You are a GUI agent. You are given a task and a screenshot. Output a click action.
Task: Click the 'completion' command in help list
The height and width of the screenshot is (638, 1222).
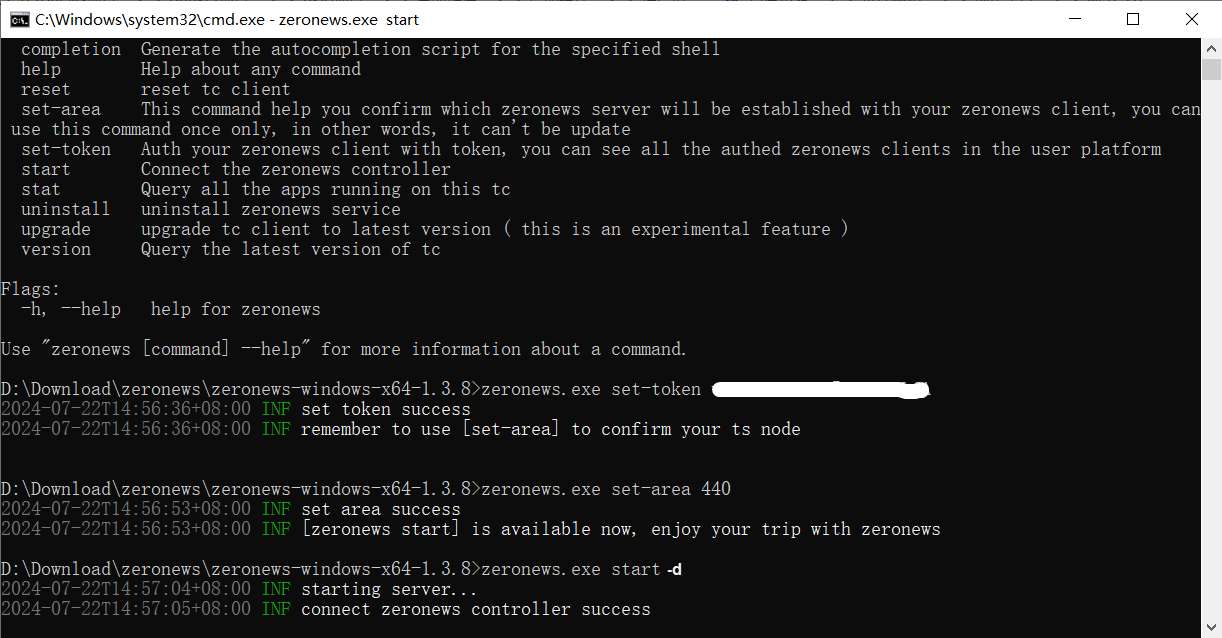click(71, 49)
